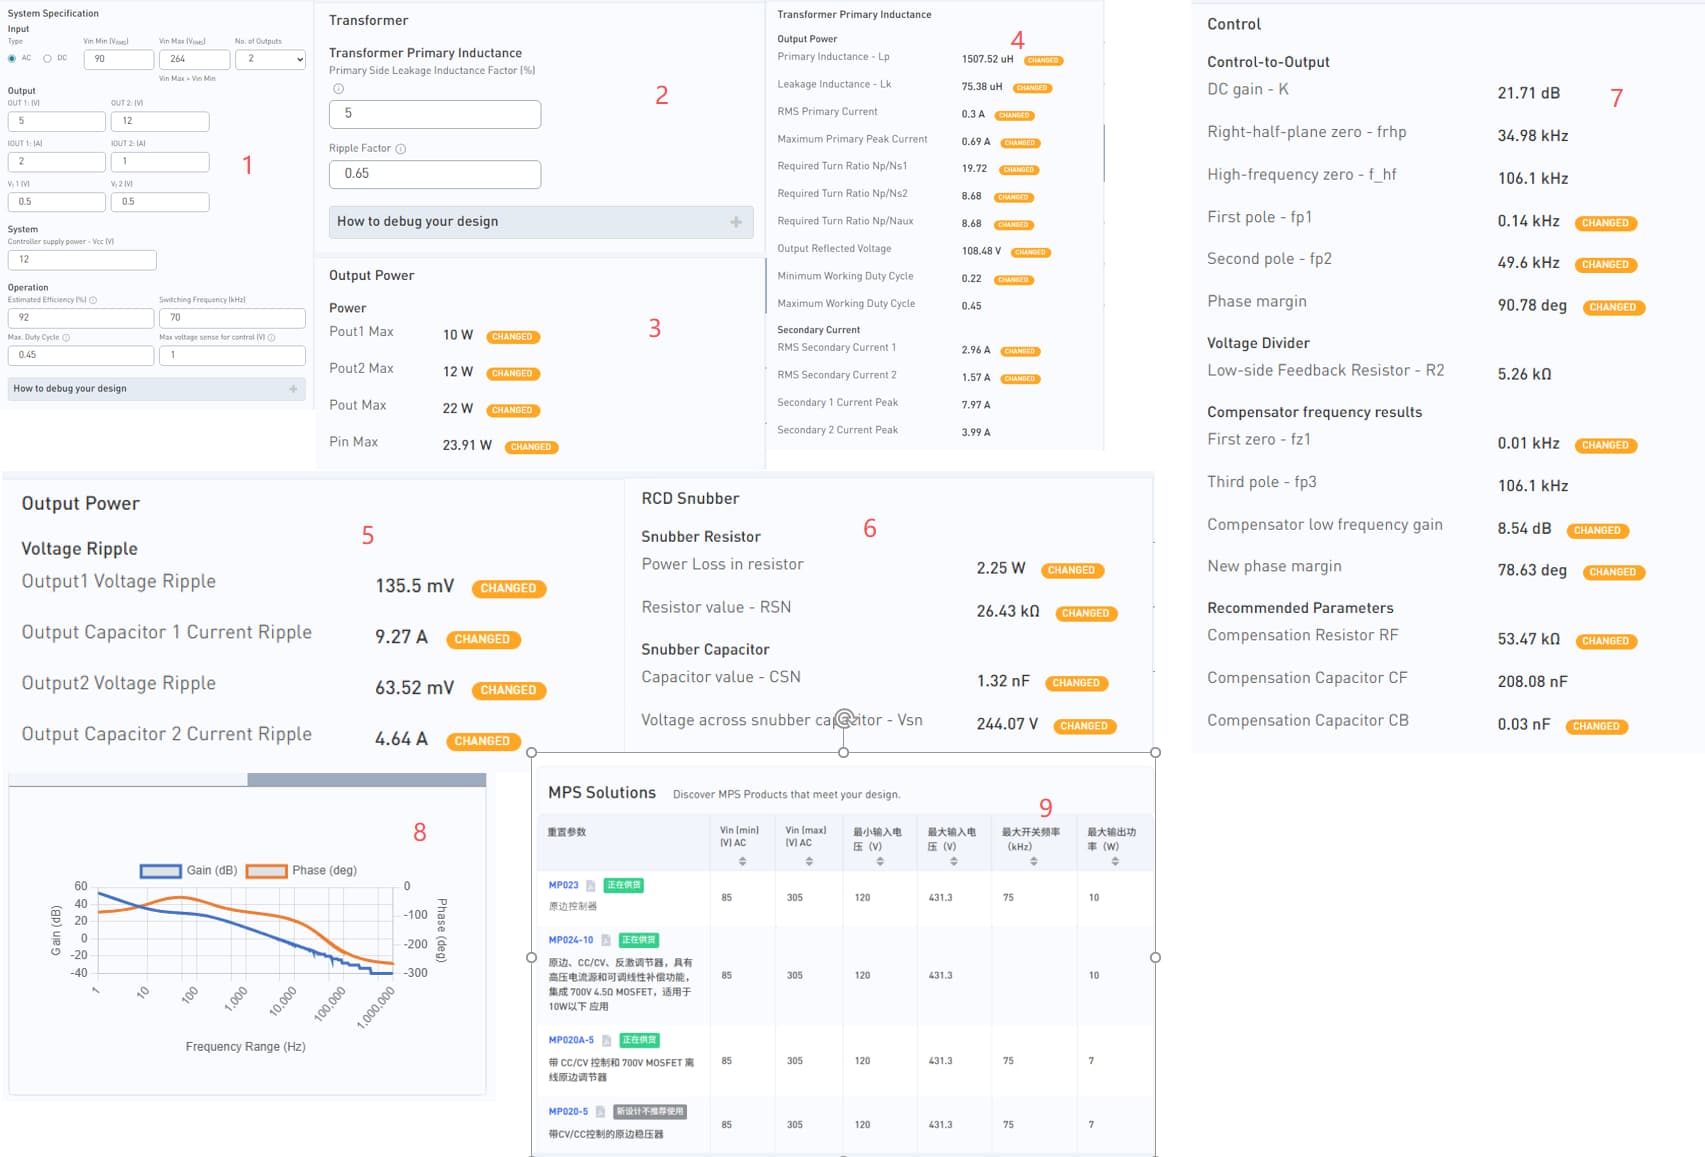Click the orange Phase (deg) legend swatch
1705x1157 pixels.
(x=266, y=871)
